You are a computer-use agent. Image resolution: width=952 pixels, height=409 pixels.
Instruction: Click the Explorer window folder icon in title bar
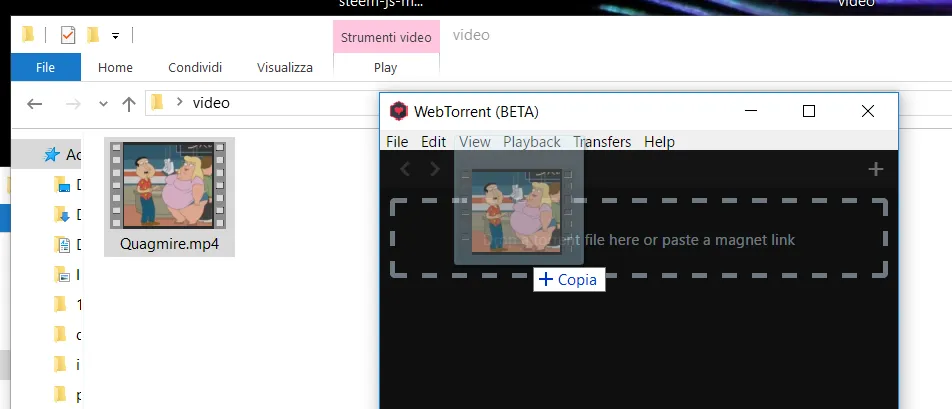pos(28,35)
